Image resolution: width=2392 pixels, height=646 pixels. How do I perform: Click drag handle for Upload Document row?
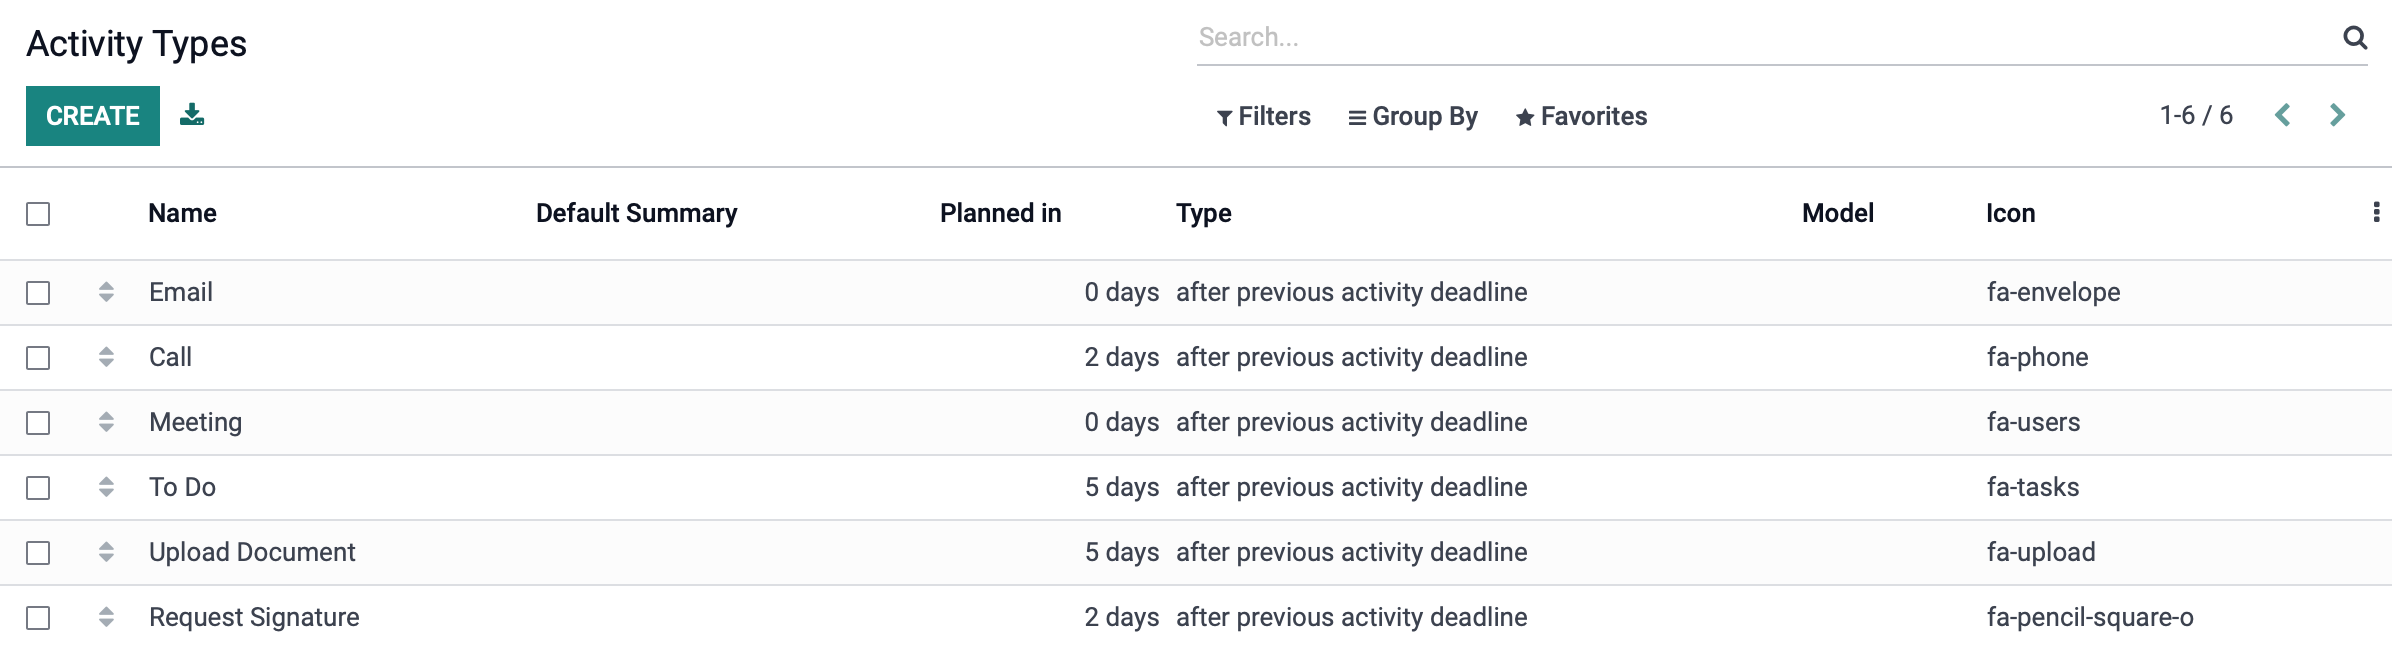tap(106, 552)
